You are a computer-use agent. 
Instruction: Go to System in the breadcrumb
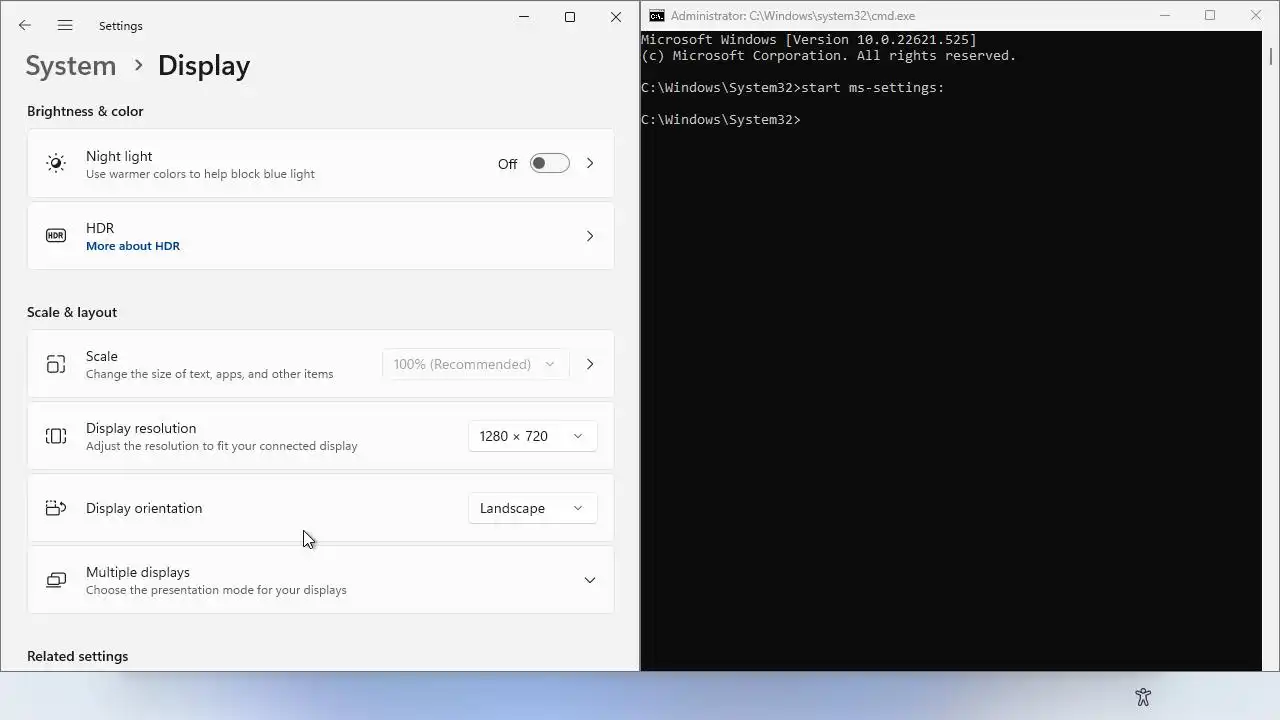pyautogui.click(x=71, y=66)
